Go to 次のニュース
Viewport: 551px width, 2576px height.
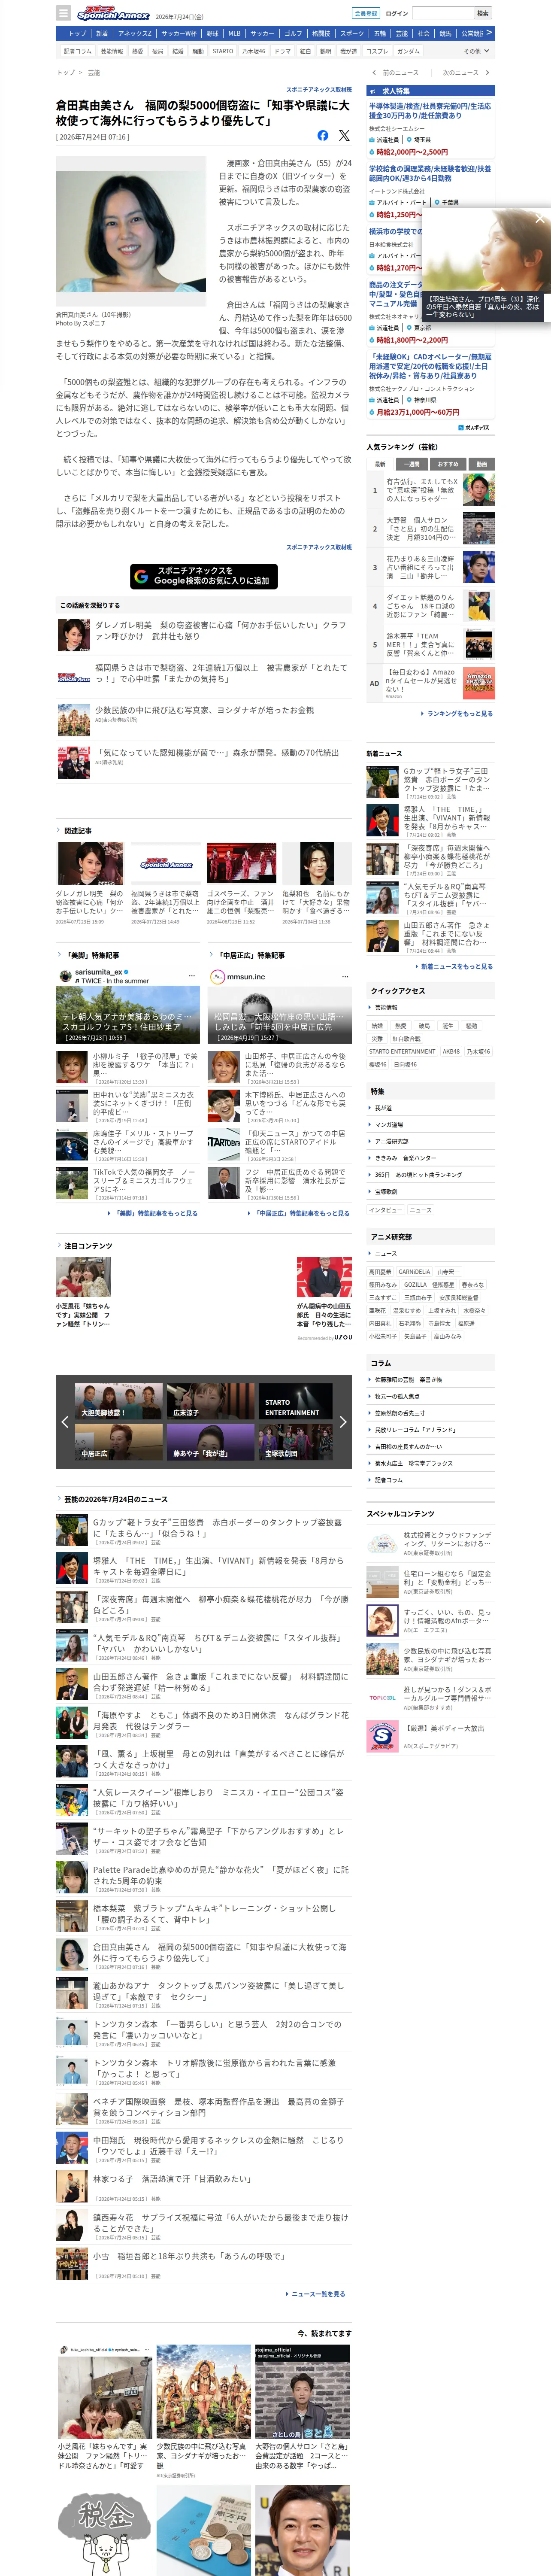click(465, 73)
